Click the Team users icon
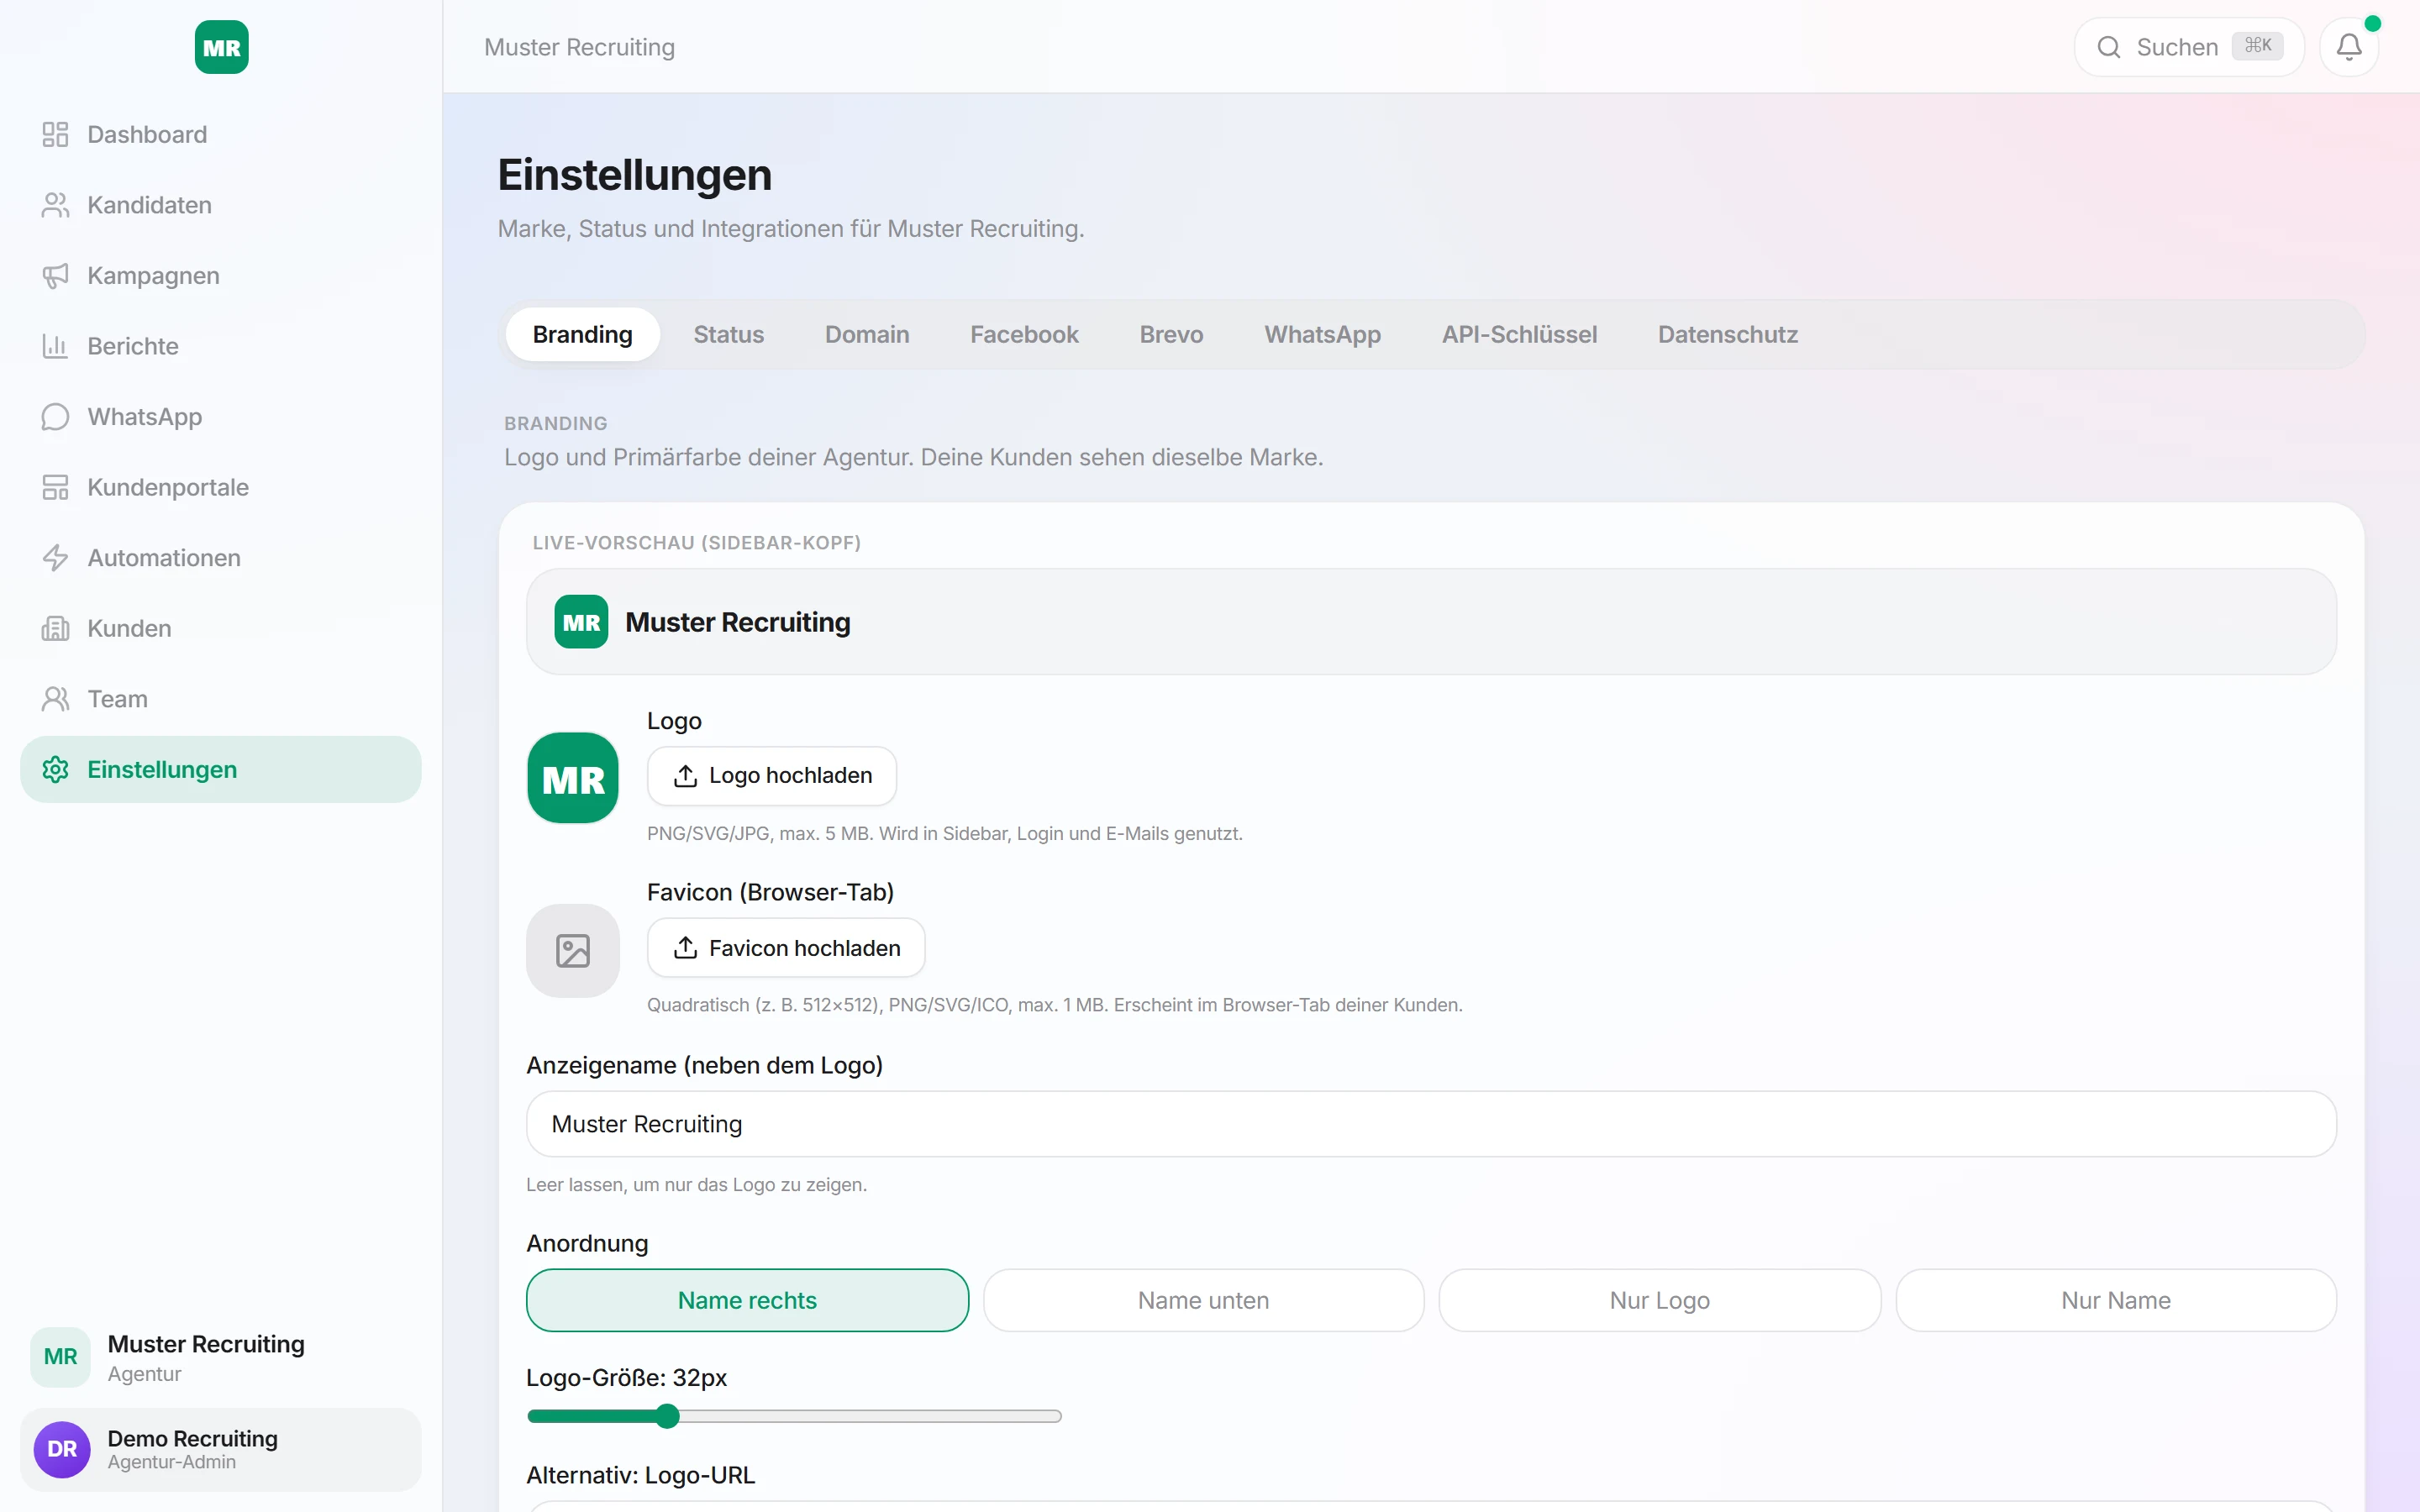Screen dimensions: 2420x1512 (x=55, y=699)
